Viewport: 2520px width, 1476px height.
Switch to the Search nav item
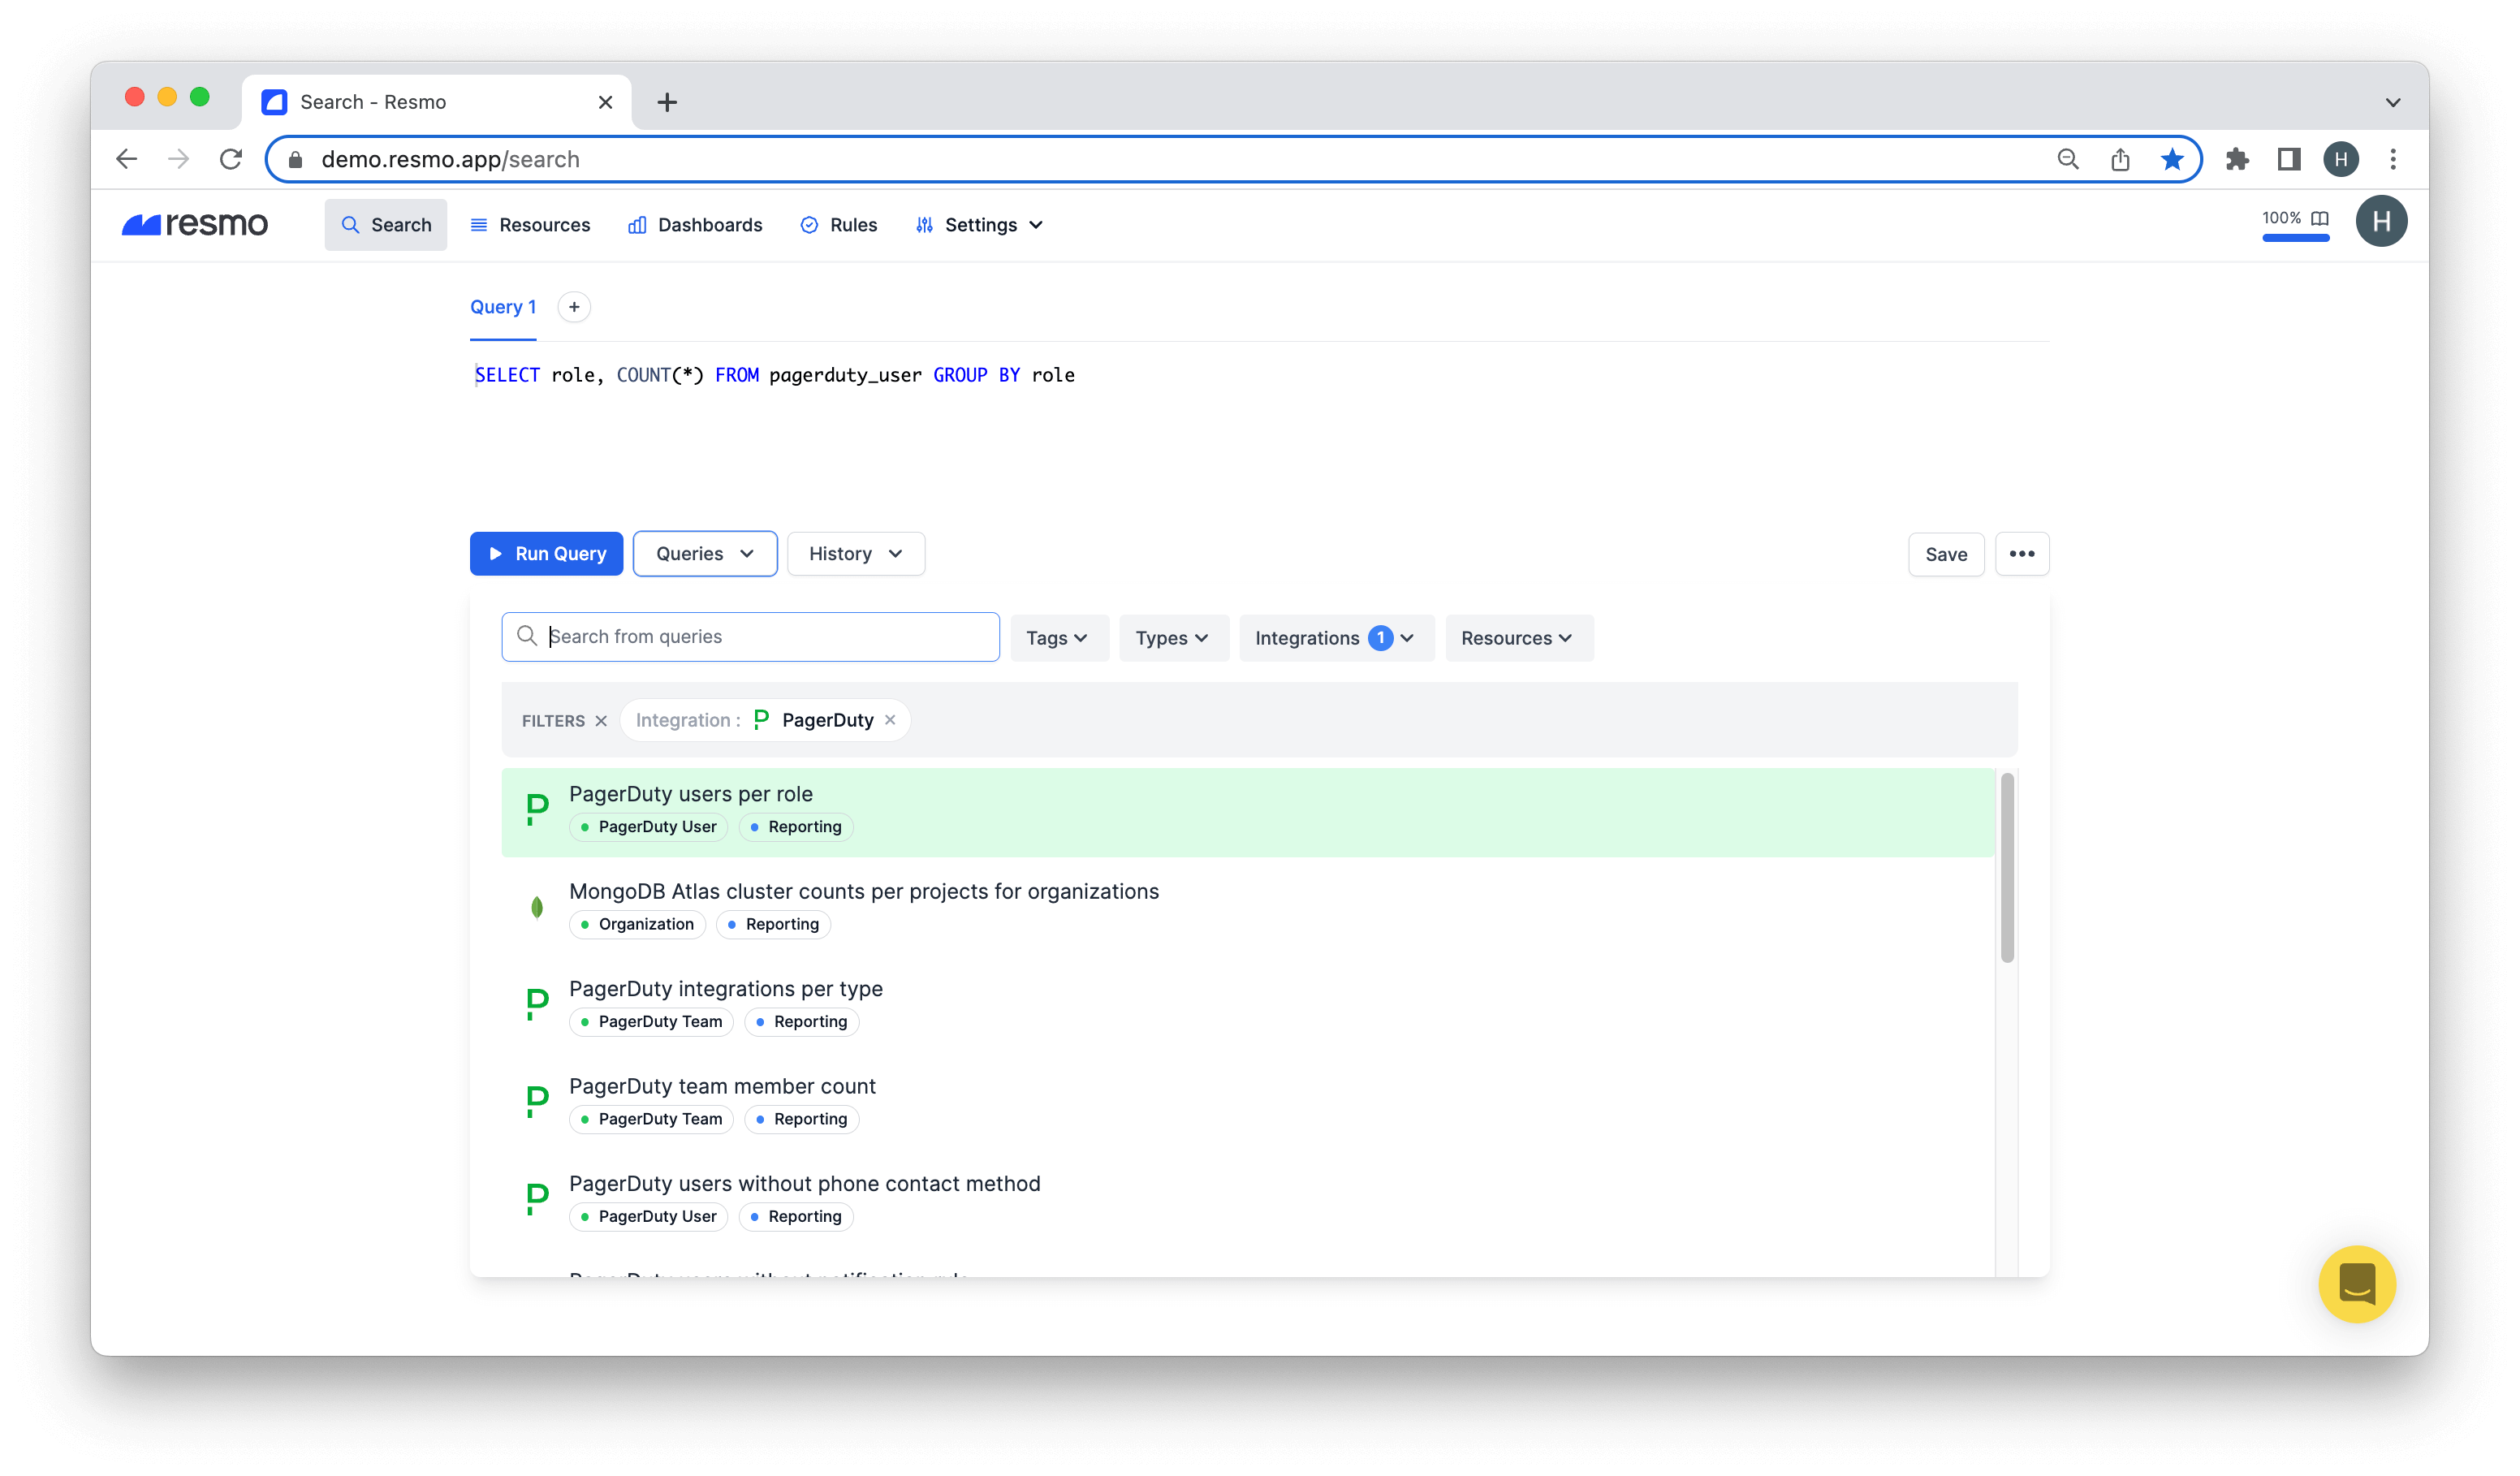[x=386, y=225]
